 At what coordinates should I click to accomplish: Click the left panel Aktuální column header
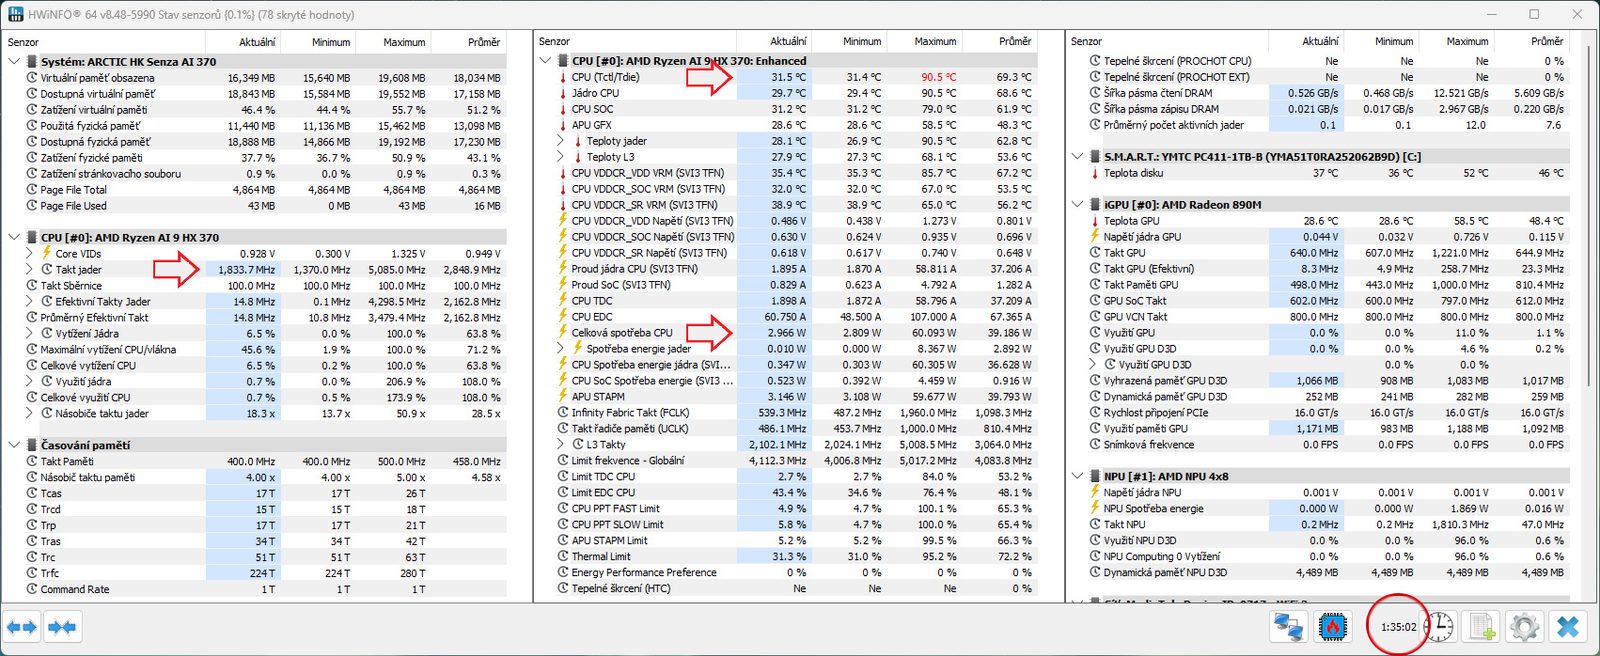coord(243,42)
